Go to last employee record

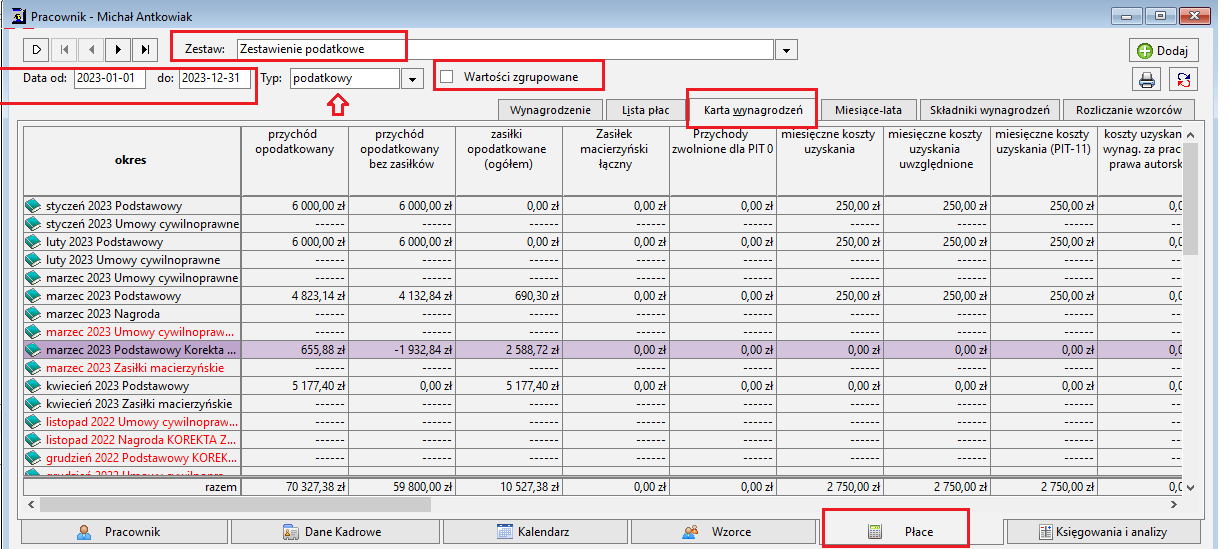click(x=145, y=49)
